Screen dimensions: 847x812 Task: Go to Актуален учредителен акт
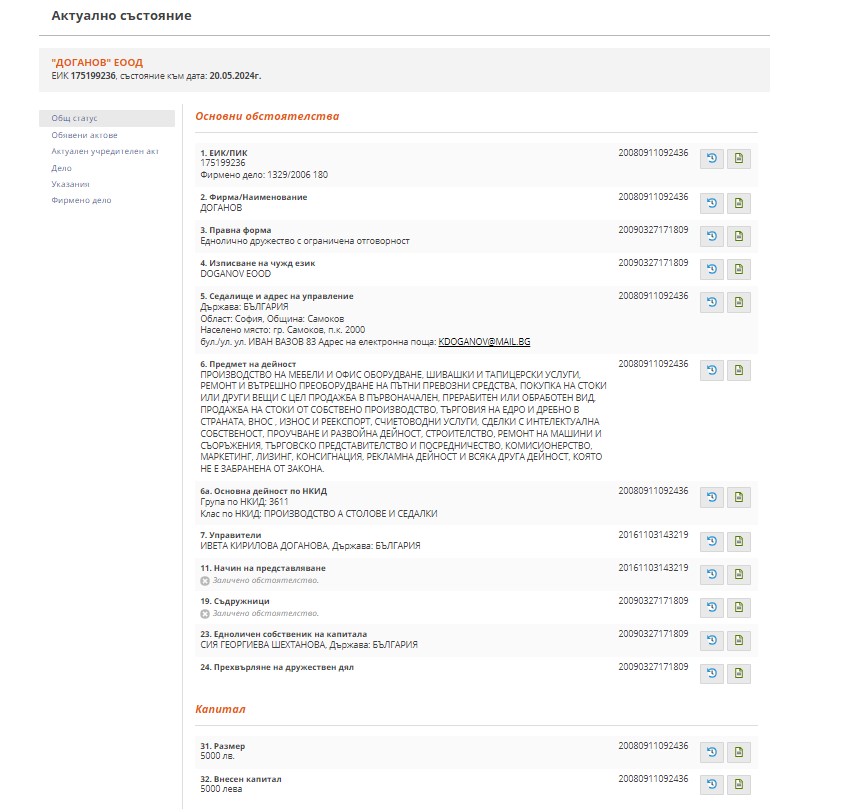[105, 152]
